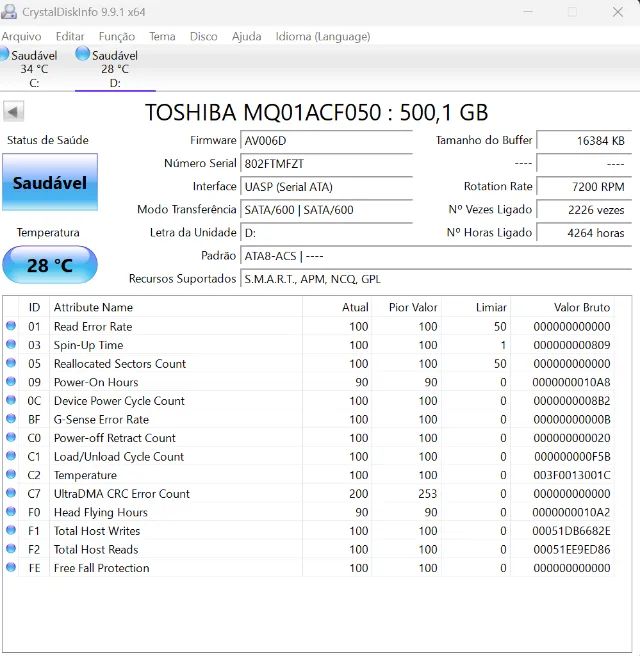Click the Recursos Suportados field
Viewport: 640px width, 656px height.
point(436,279)
